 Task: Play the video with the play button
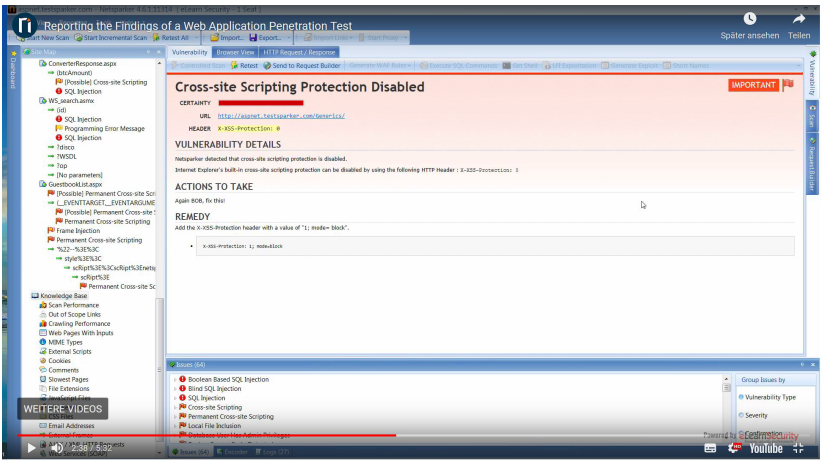[x=31, y=448]
